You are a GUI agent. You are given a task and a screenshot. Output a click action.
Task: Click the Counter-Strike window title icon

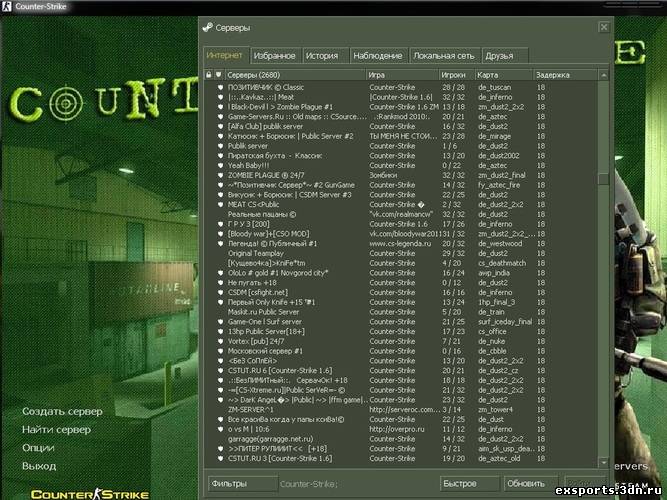(6, 6)
